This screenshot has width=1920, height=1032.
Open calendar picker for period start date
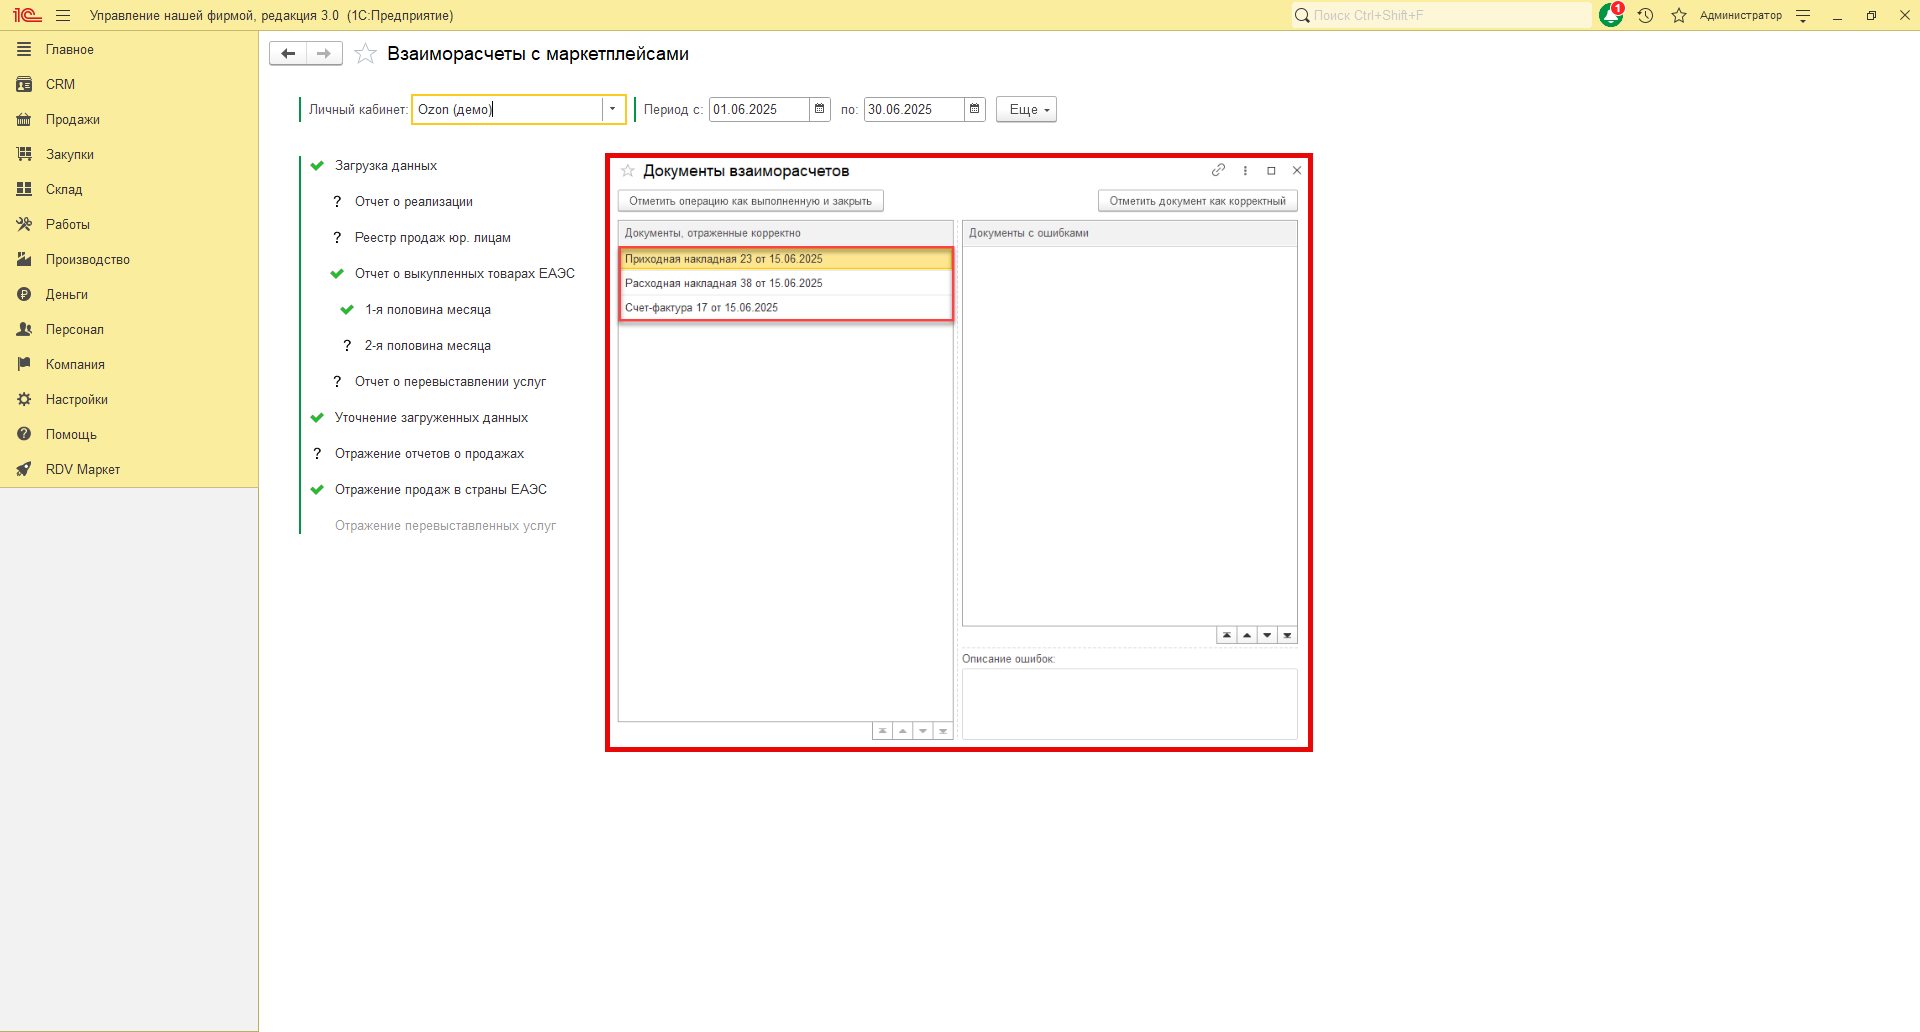(x=820, y=109)
